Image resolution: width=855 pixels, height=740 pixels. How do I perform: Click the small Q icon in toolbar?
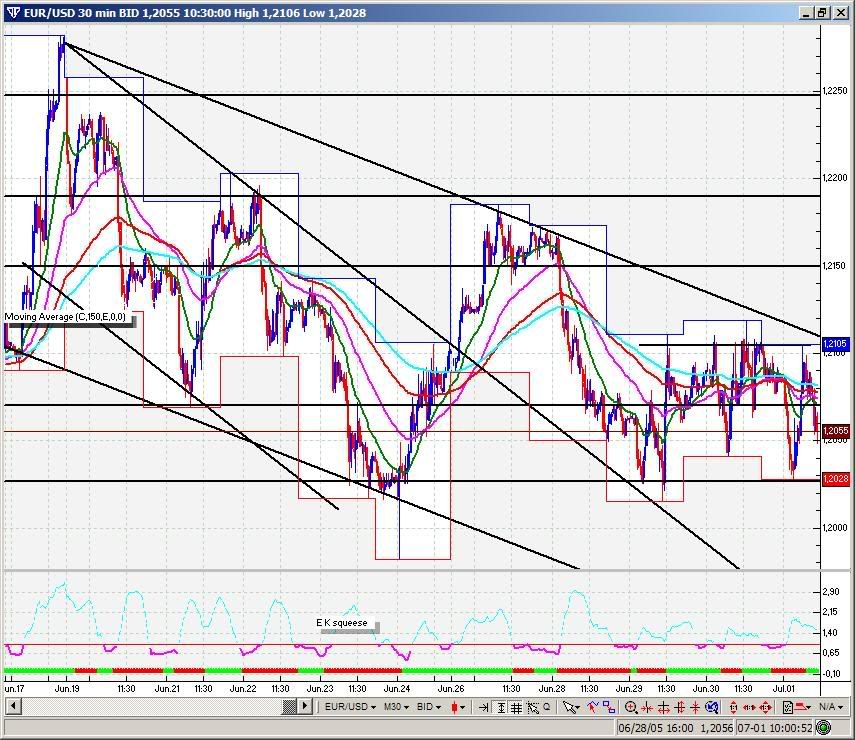546,707
